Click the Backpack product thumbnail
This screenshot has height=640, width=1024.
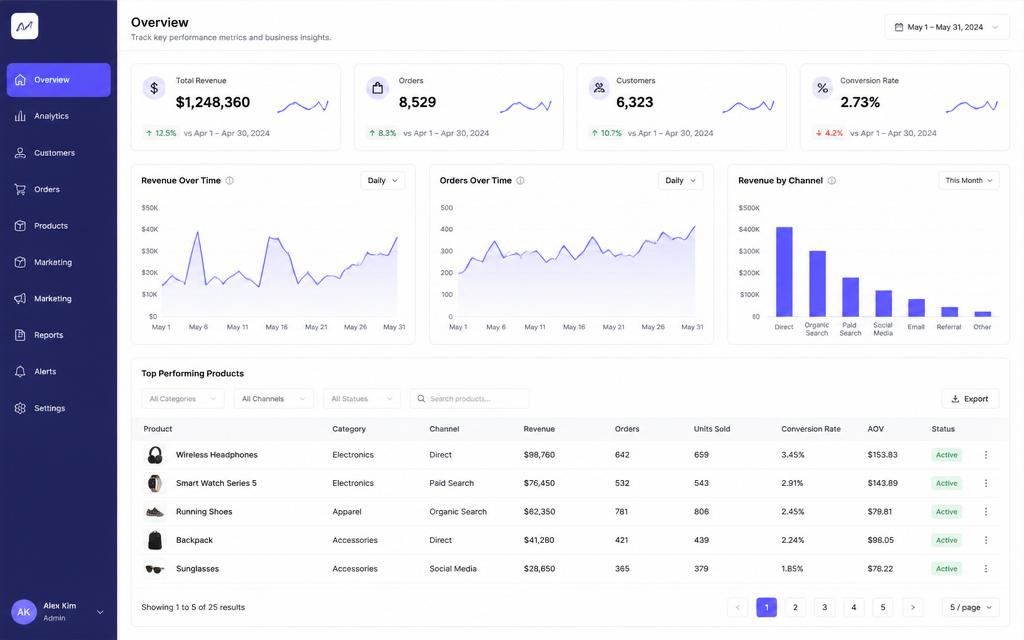(155, 540)
